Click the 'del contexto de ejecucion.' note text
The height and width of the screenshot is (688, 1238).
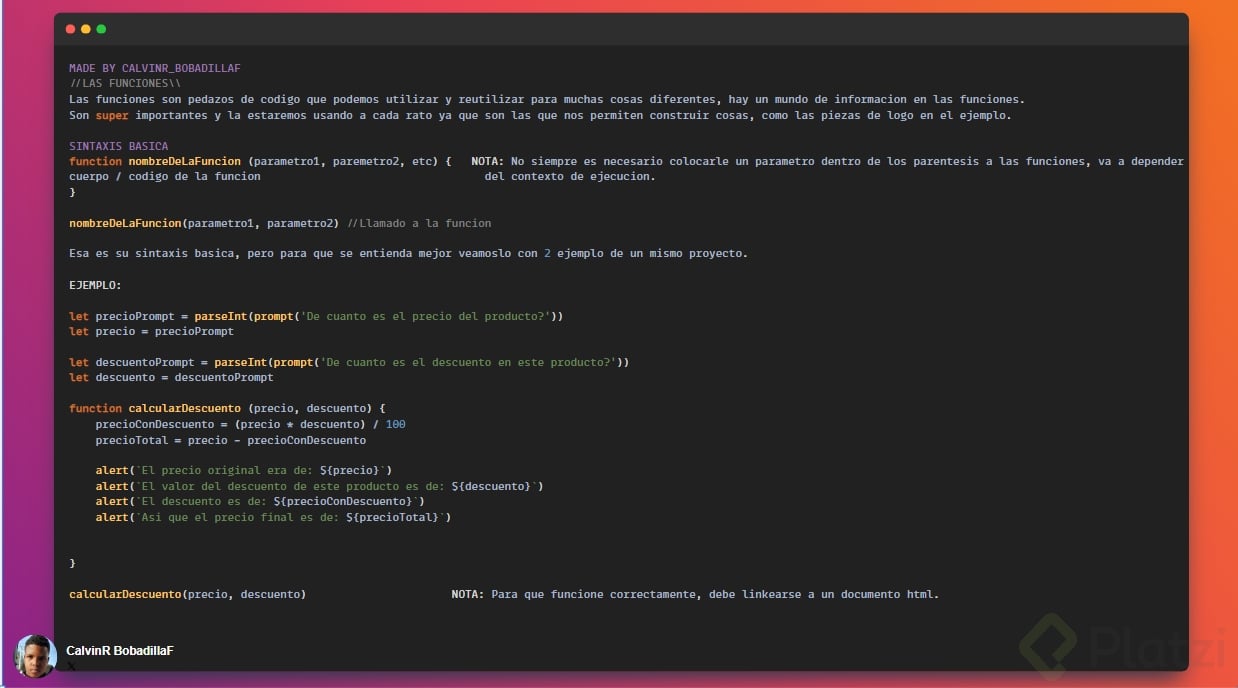tap(570, 177)
